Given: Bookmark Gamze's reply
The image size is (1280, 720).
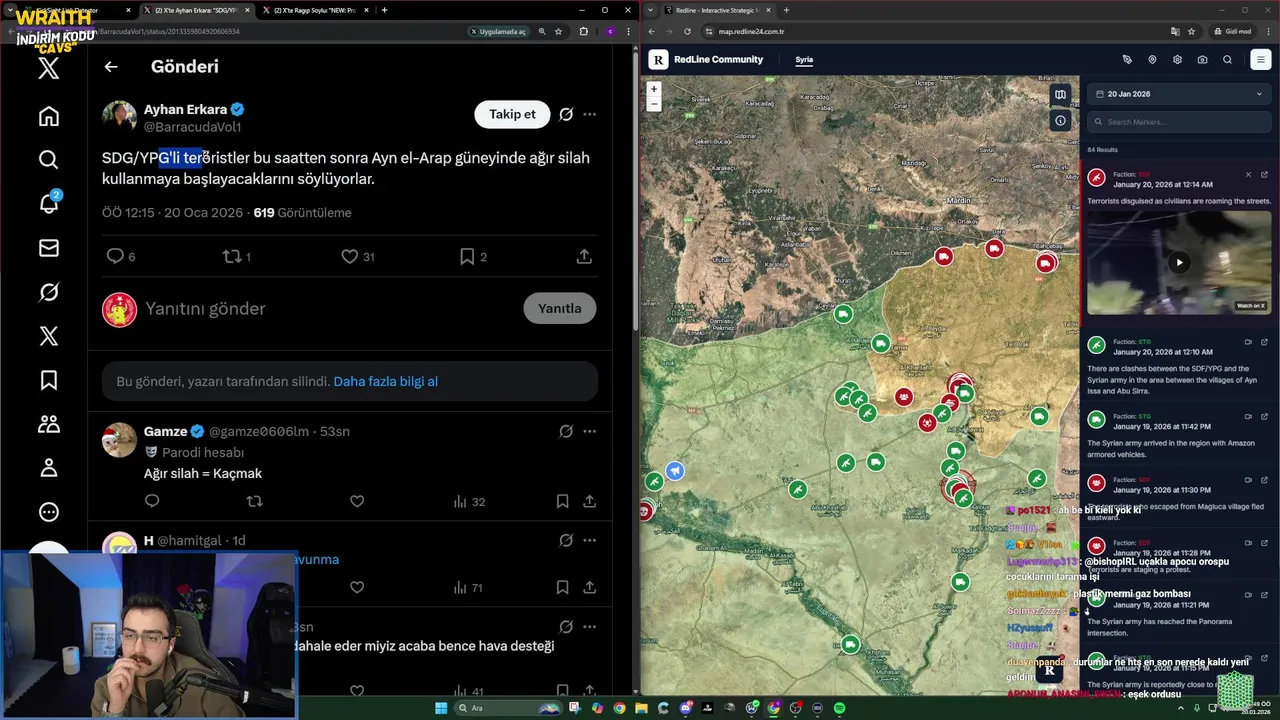Looking at the screenshot, I should (562, 501).
